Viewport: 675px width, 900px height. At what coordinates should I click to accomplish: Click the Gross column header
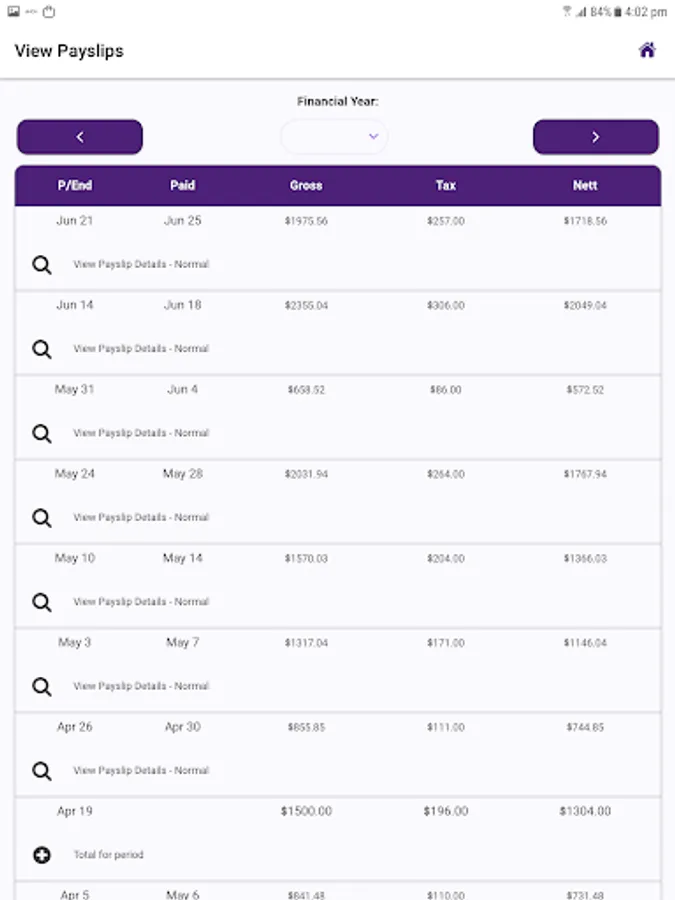tap(306, 185)
